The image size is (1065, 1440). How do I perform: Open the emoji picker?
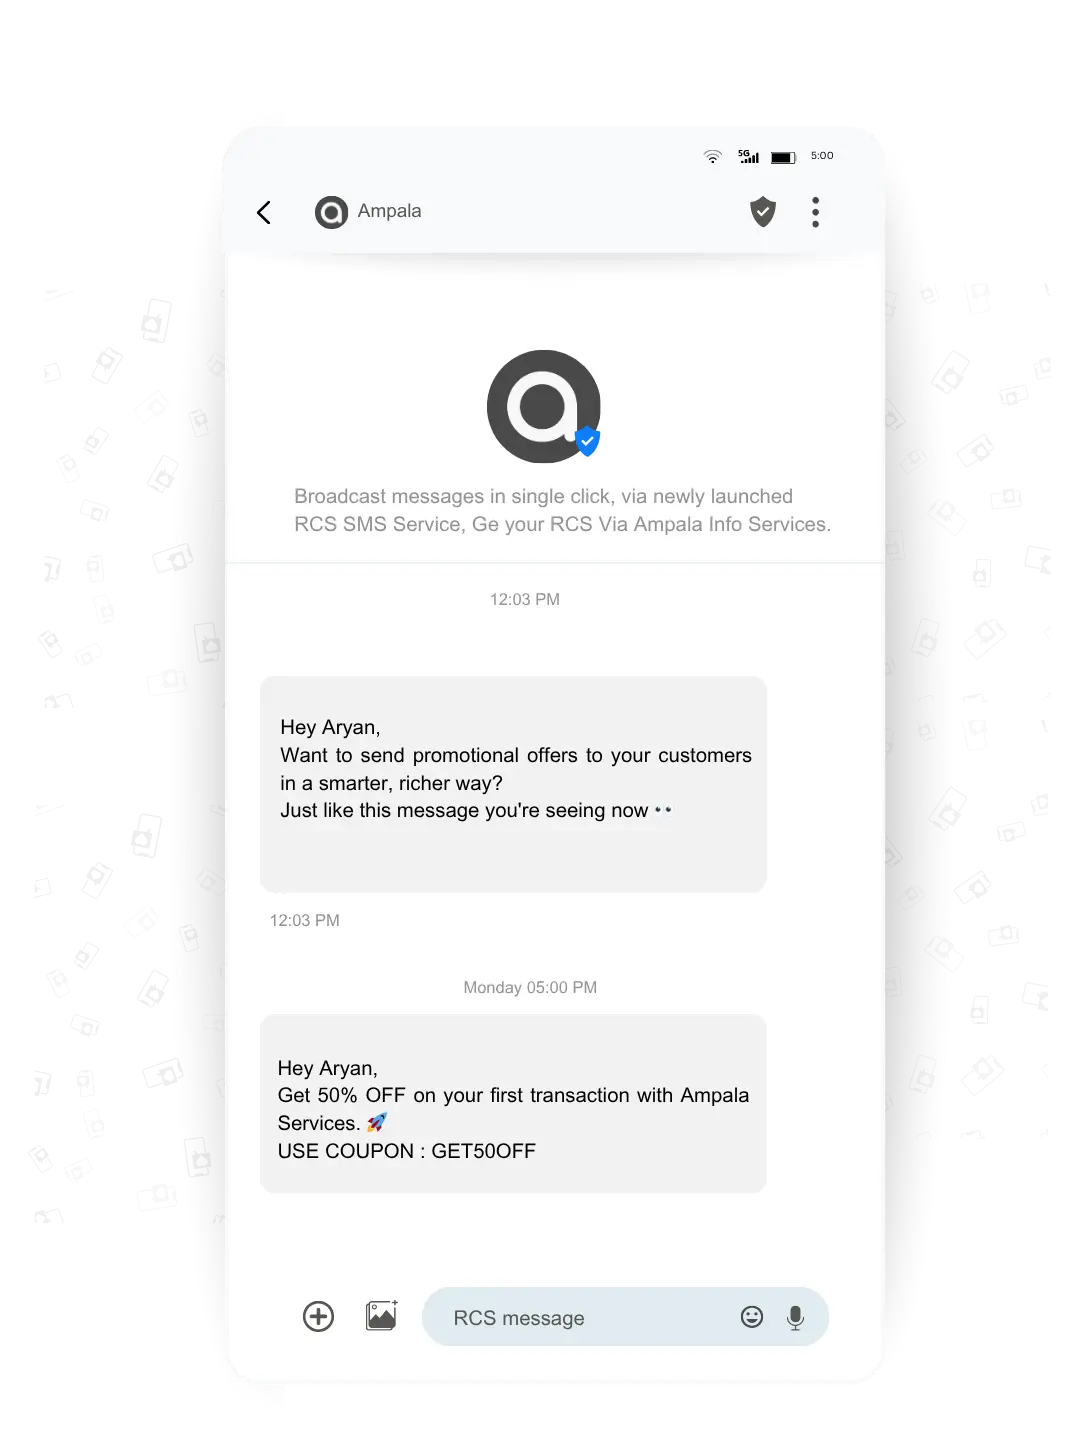click(752, 1317)
